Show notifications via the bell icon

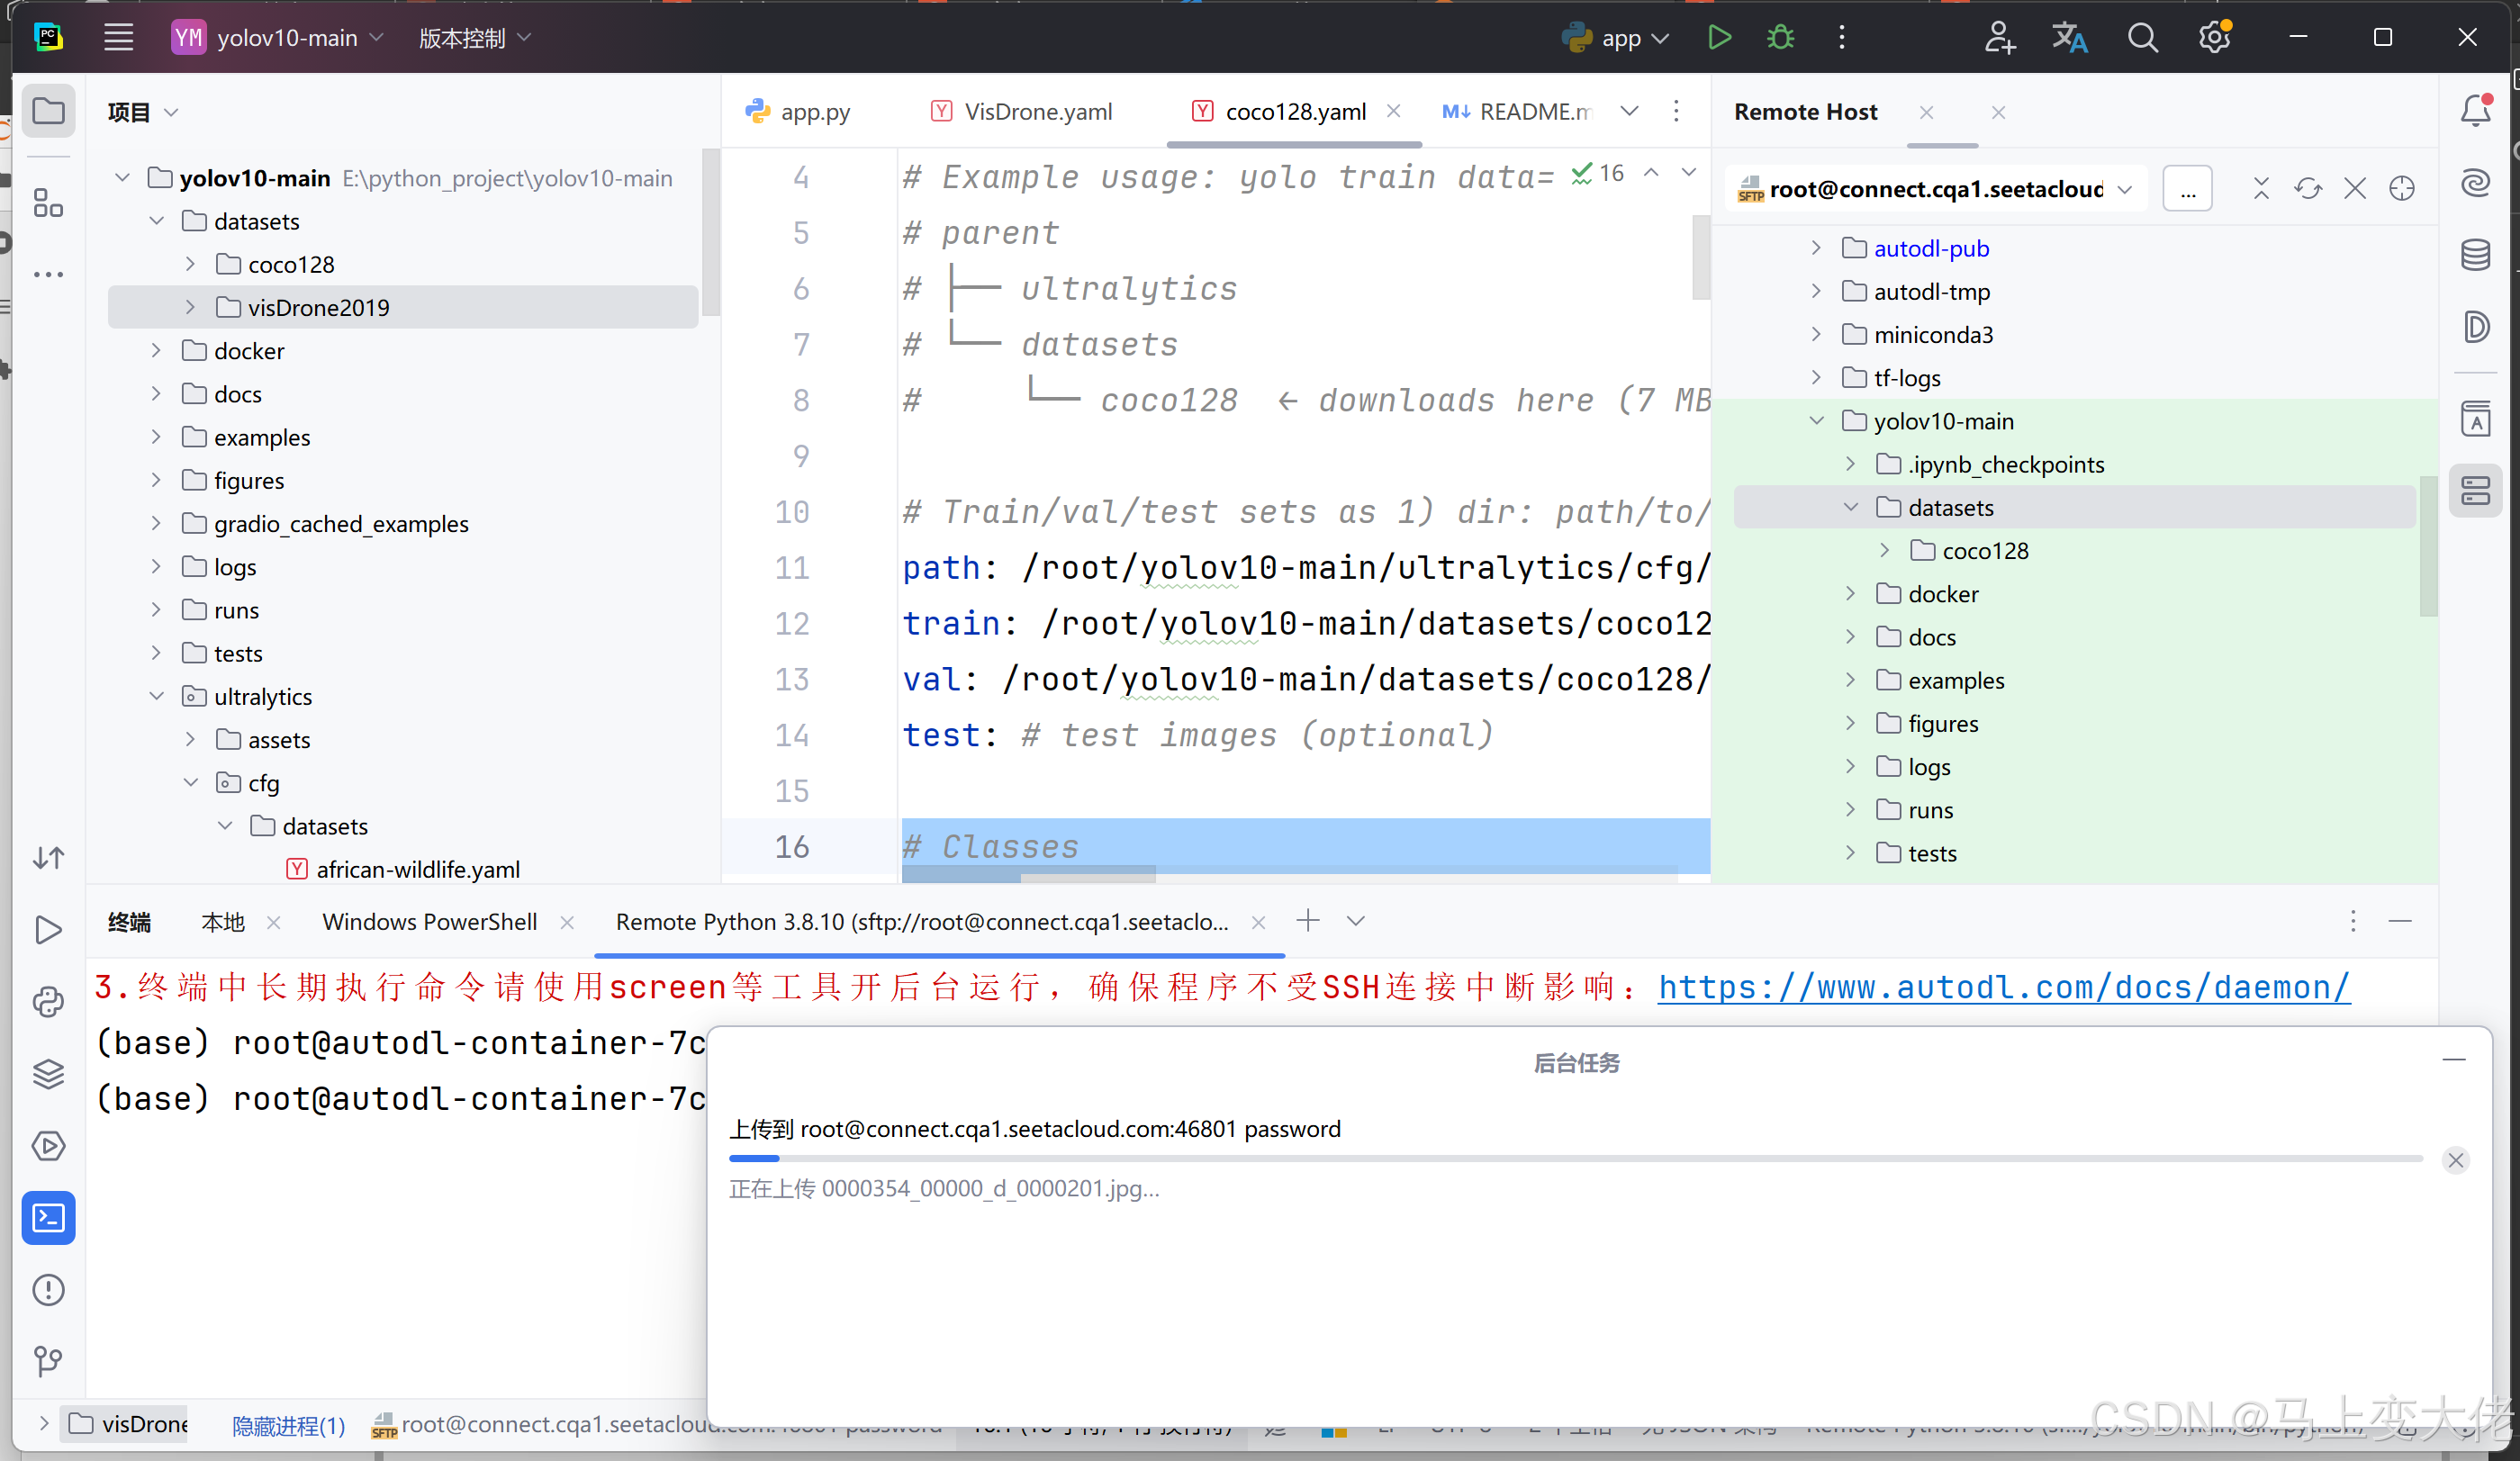[2477, 111]
